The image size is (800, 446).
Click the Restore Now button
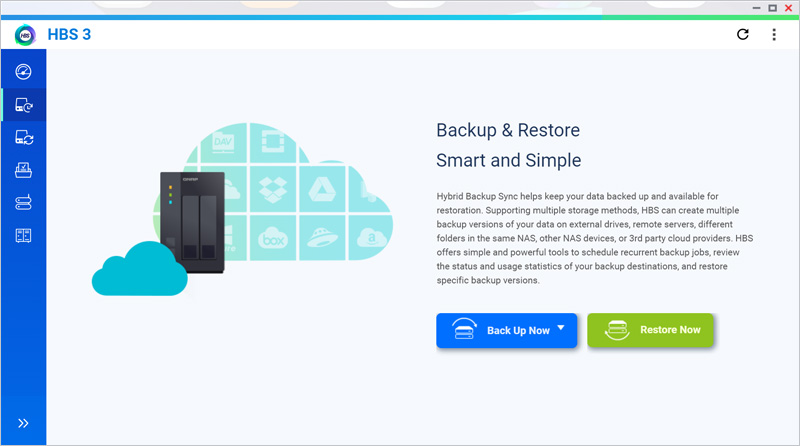pyautogui.click(x=651, y=330)
